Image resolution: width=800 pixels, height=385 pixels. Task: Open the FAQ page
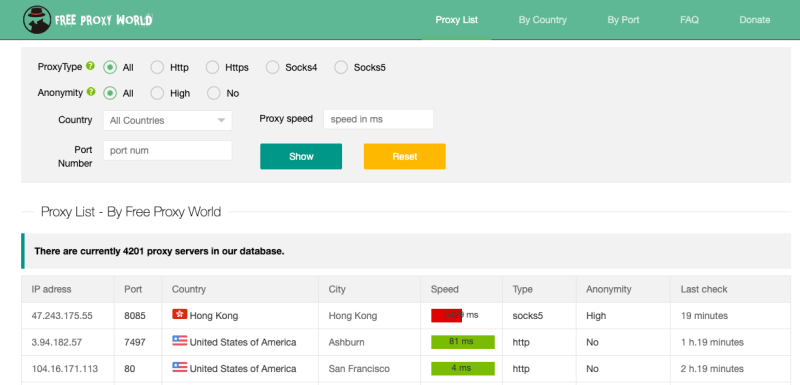coord(689,20)
